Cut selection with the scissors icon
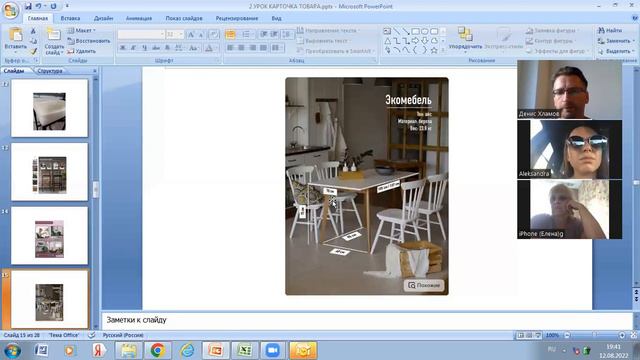This screenshot has width=640, height=360. 33,31
